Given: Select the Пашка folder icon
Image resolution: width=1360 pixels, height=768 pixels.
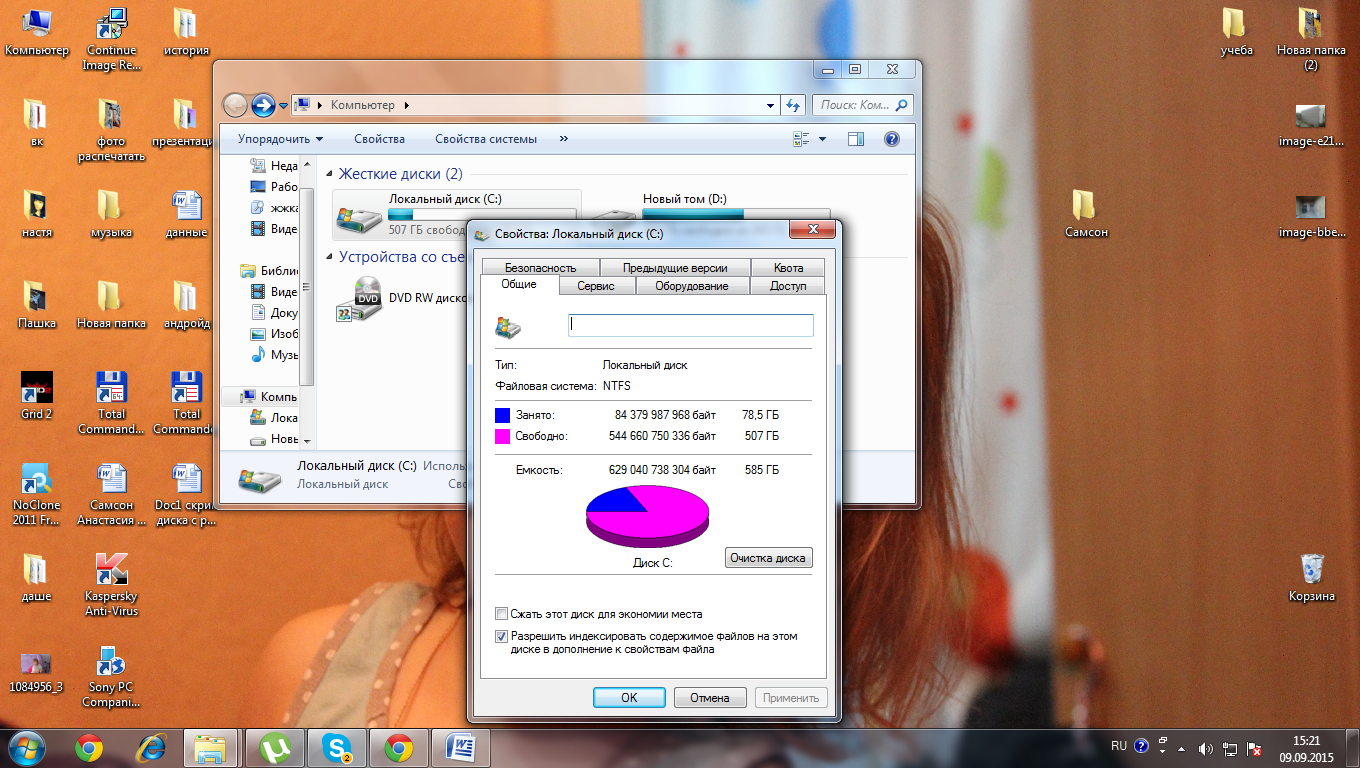Looking at the screenshot, I should (37, 305).
